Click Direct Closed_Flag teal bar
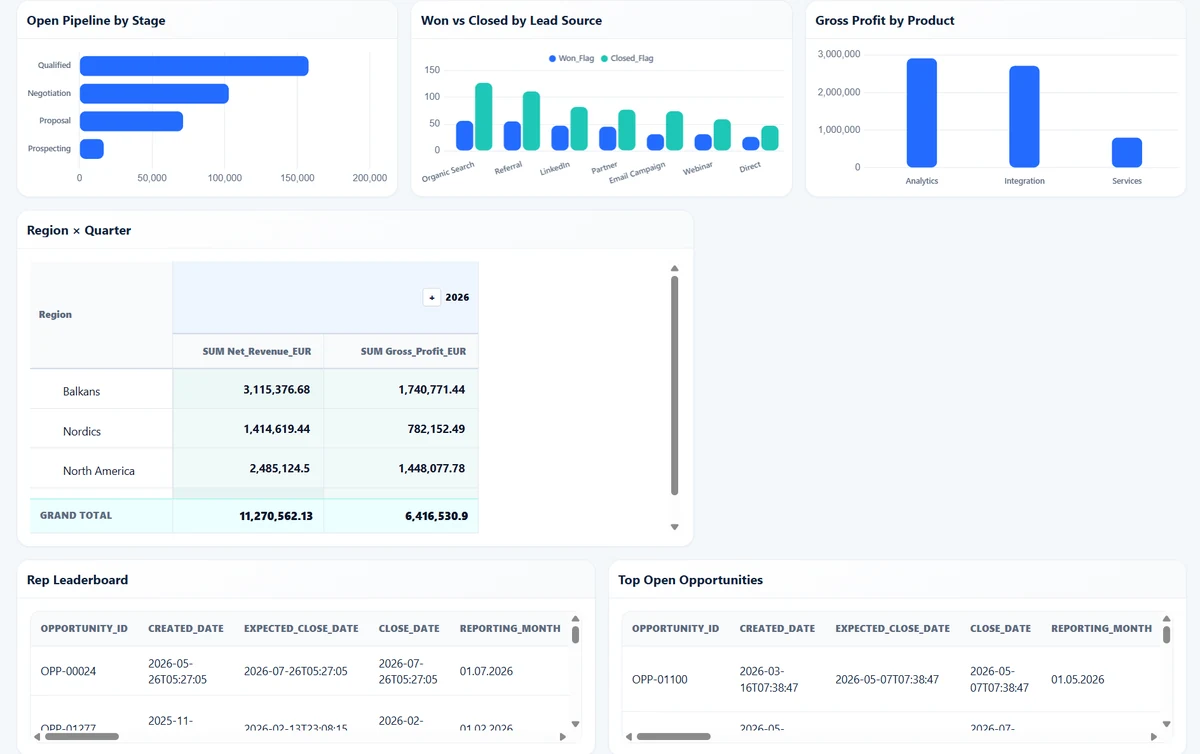The height and width of the screenshot is (754, 1200). 769,138
